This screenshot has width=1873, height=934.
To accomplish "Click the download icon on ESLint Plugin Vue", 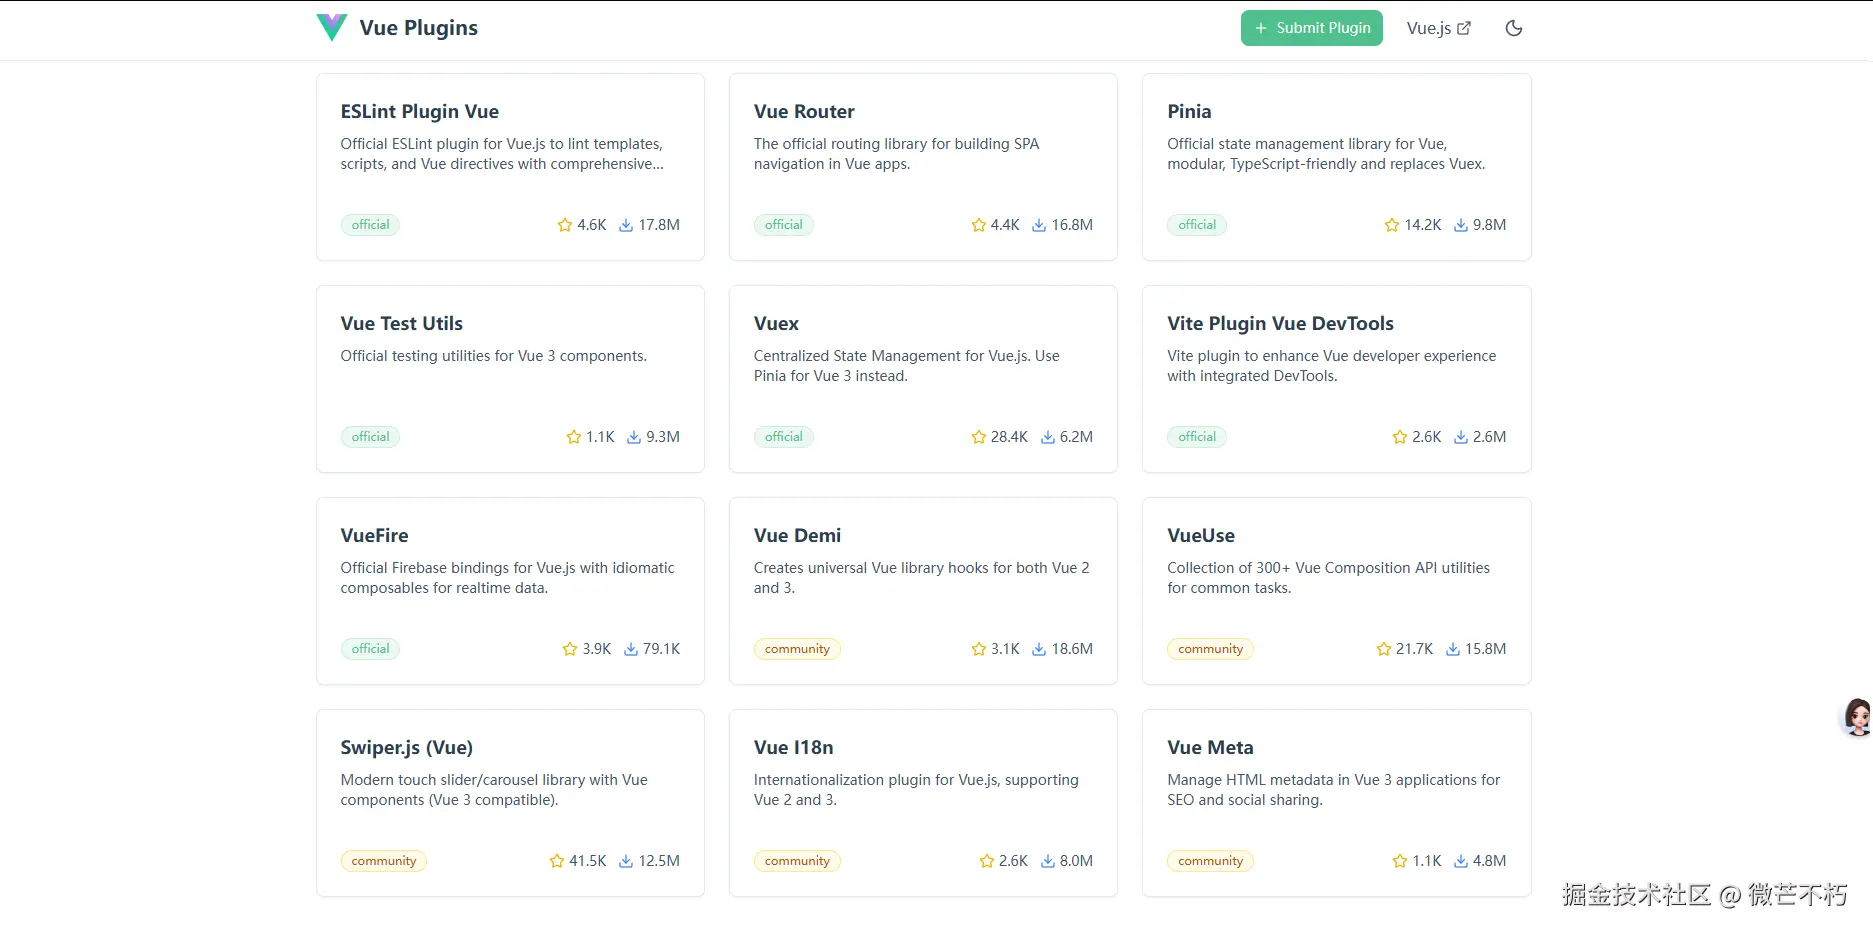I will (626, 225).
